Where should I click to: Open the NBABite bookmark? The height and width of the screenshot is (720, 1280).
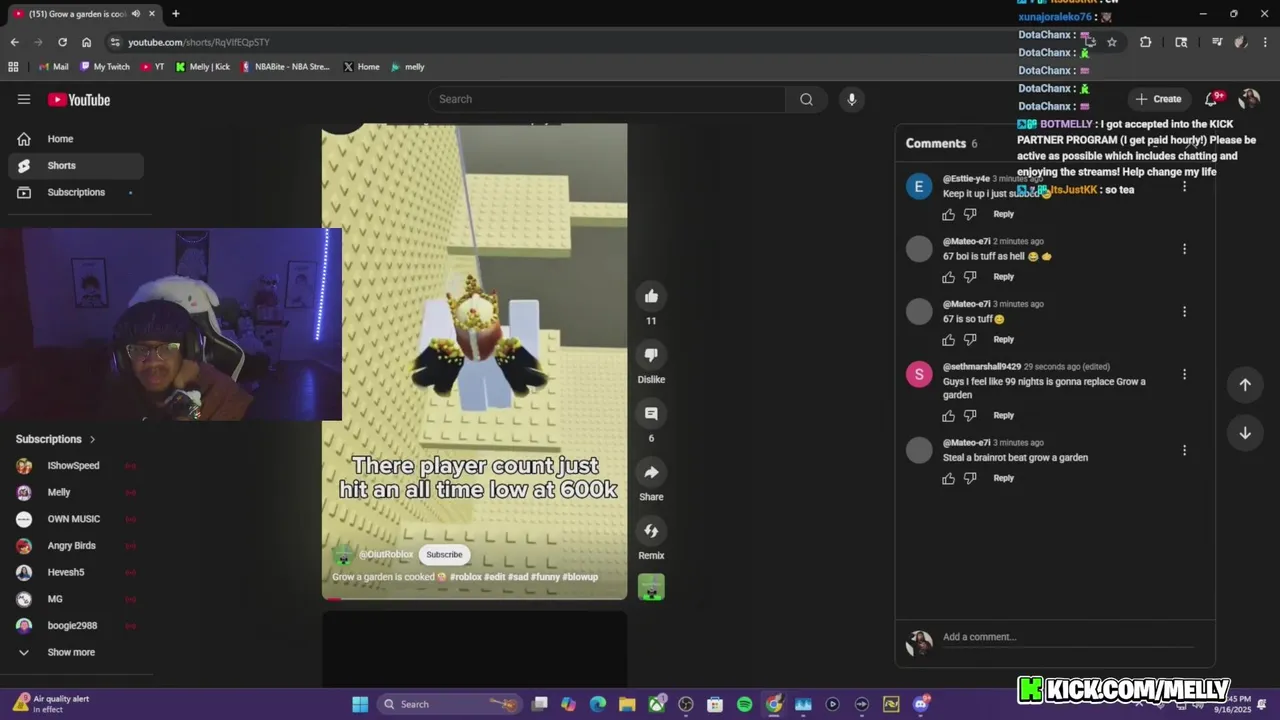pos(285,67)
